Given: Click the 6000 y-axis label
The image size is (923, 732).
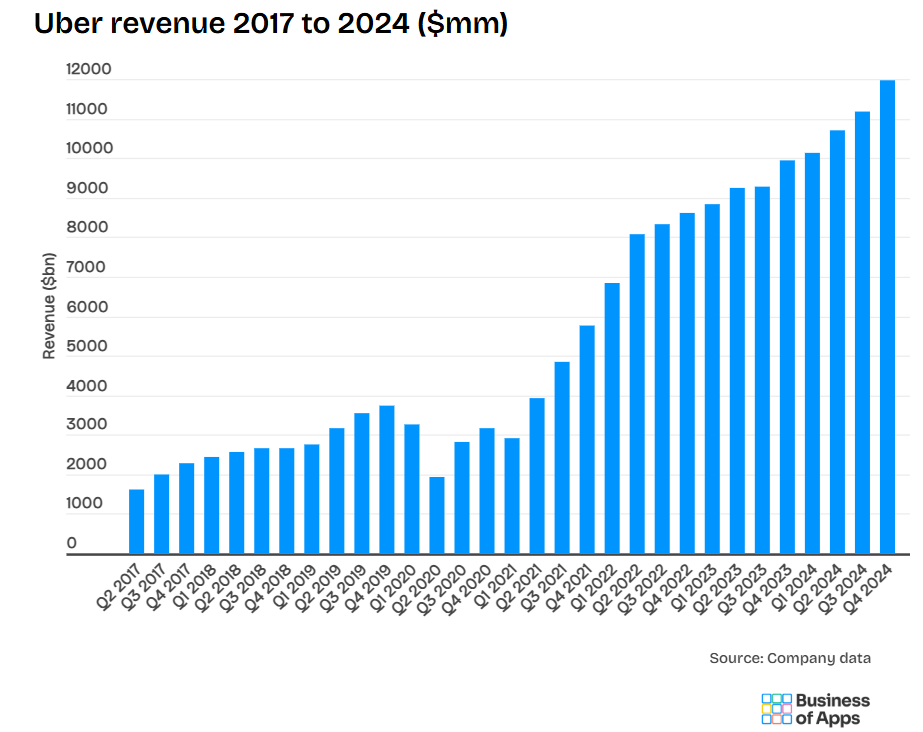Looking at the screenshot, I should (87, 307).
